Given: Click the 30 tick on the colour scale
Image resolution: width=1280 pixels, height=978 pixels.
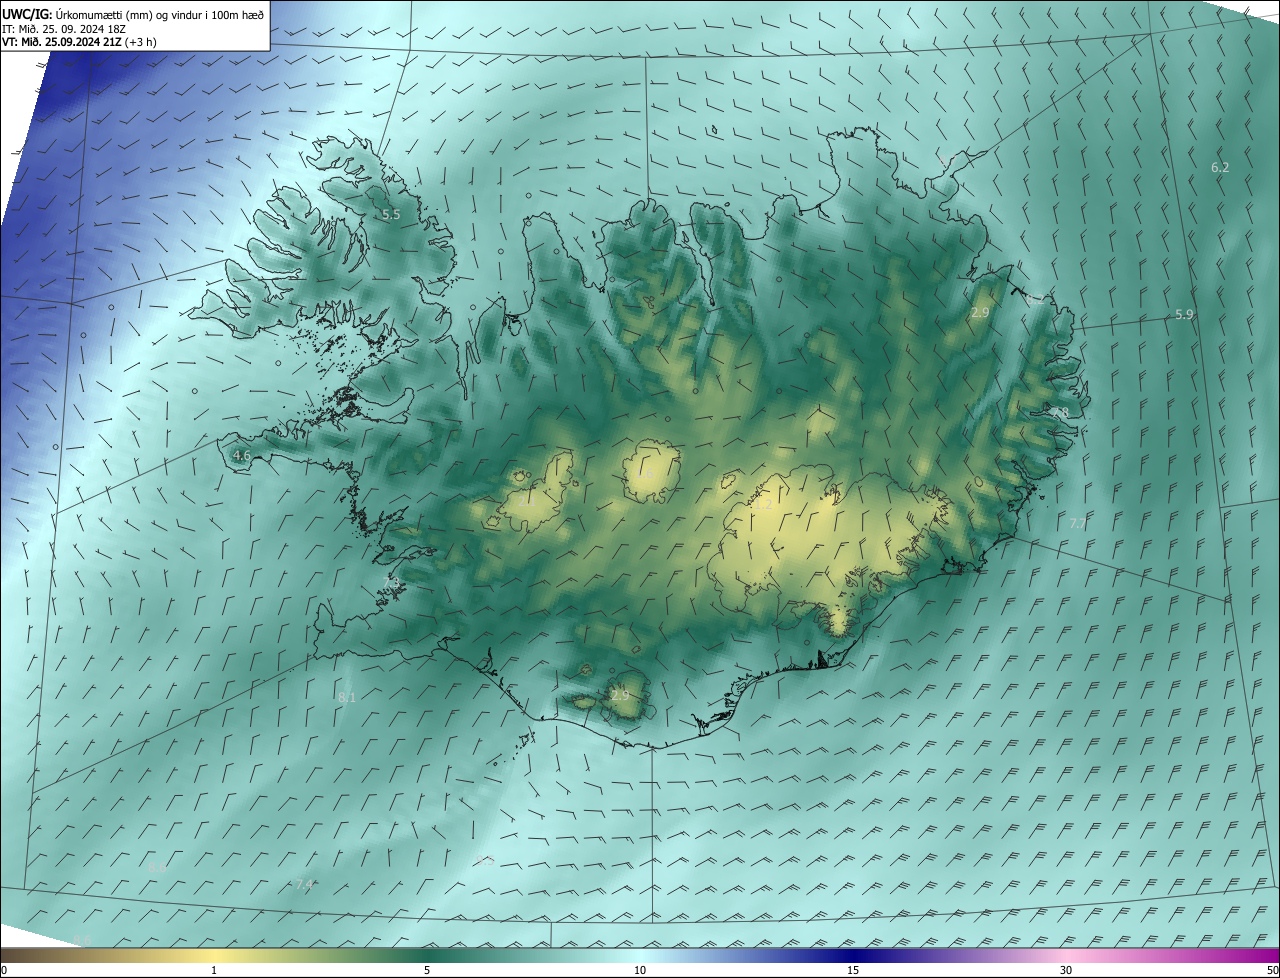Looking at the screenshot, I should pyautogui.click(x=1066, y=970).
